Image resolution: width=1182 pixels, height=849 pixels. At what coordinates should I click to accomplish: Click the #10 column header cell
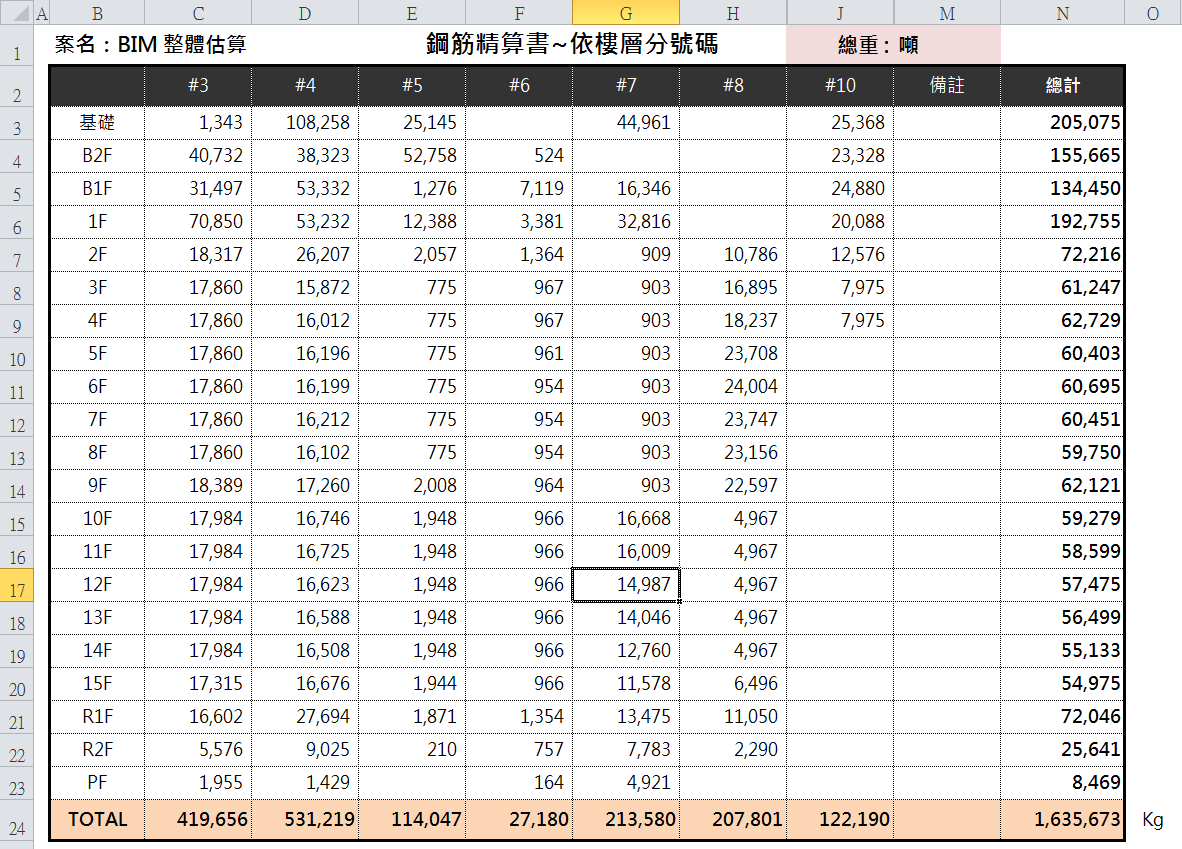pyautogui.click(x=839, y=85)
